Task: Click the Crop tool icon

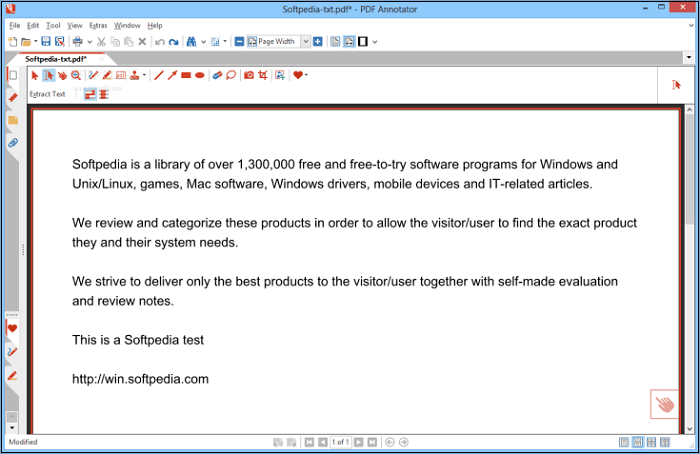Action: pyautogui.click(x=263, y=75)
